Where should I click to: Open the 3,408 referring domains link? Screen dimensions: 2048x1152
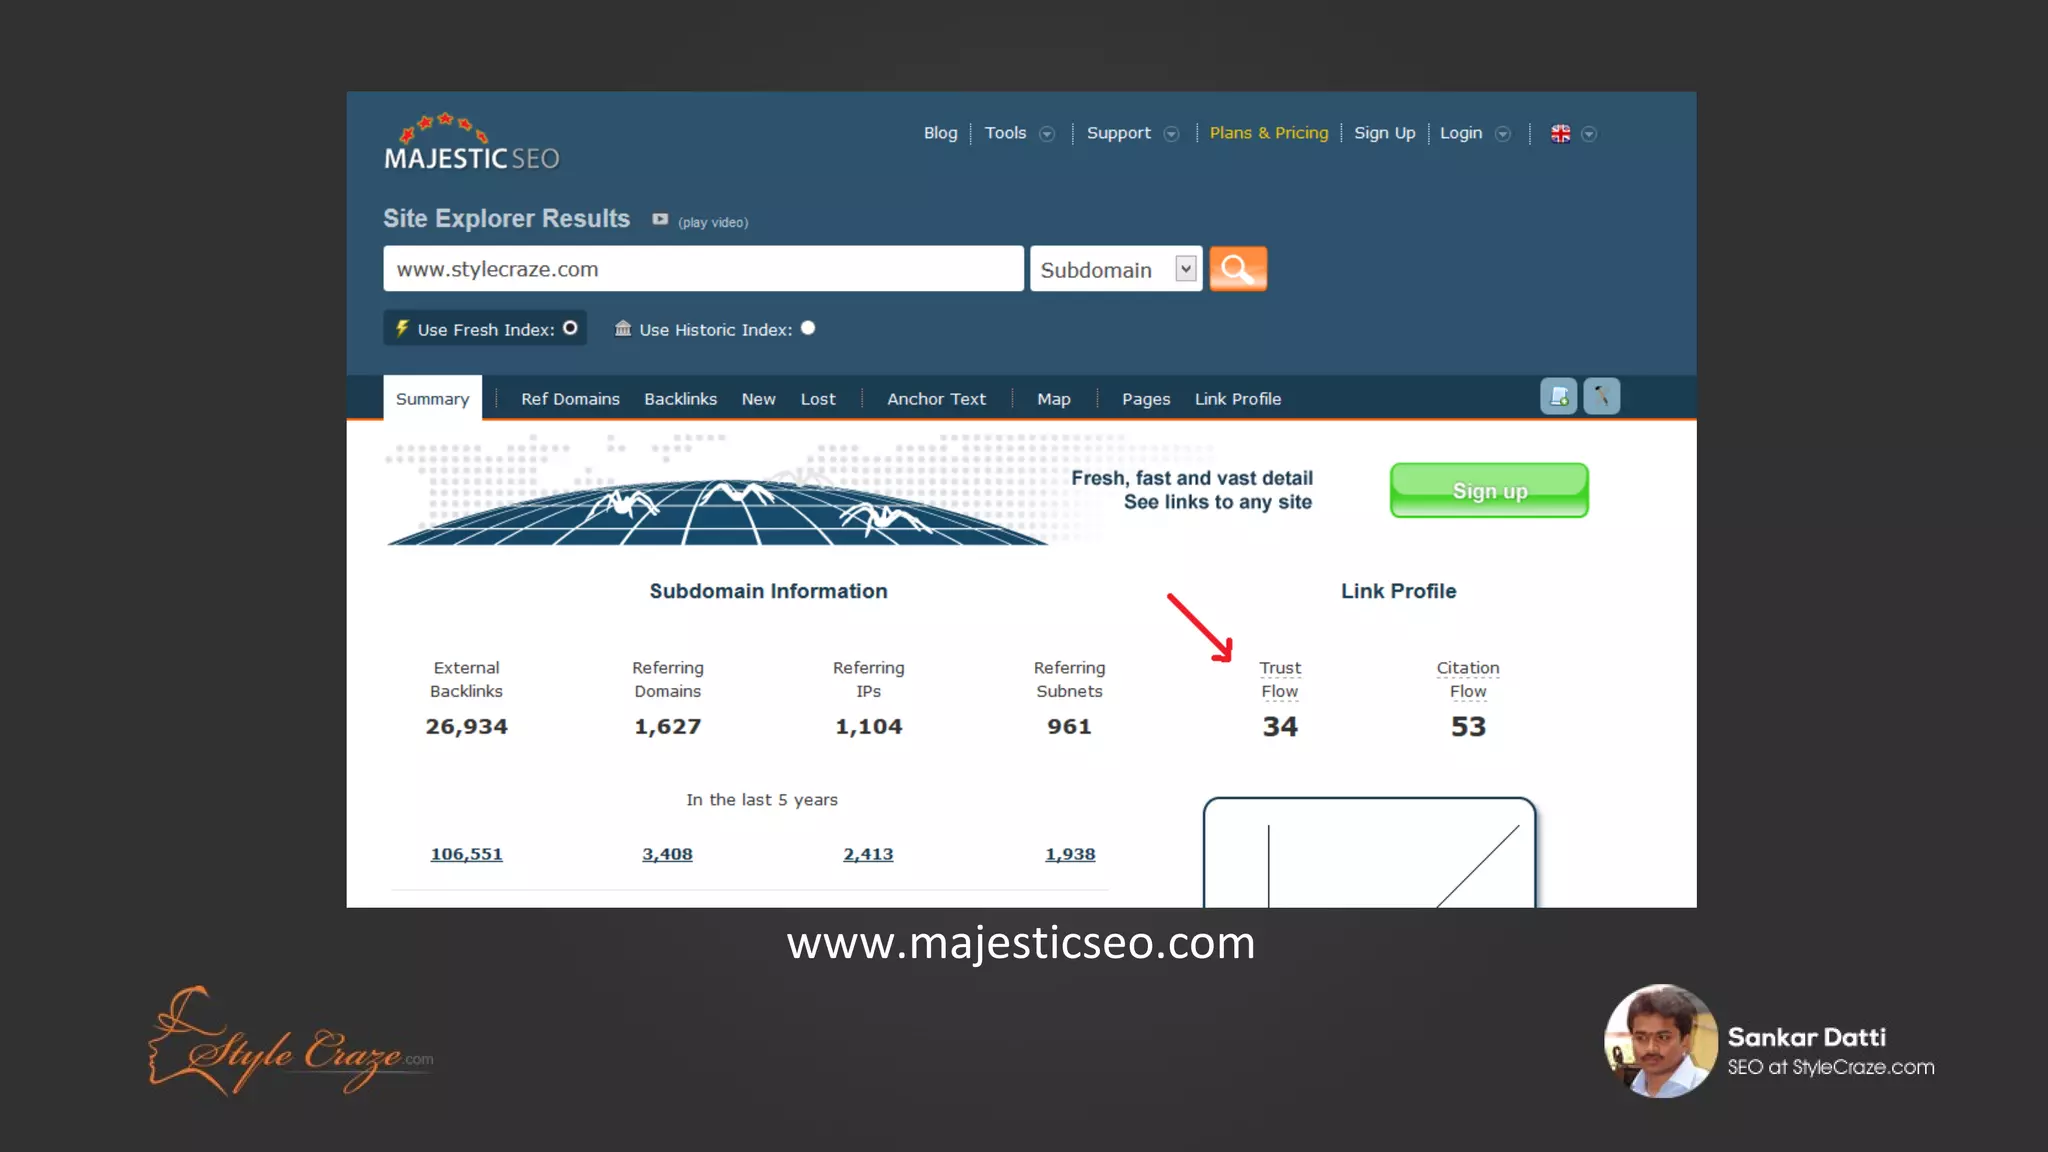(x=667, y=854)
